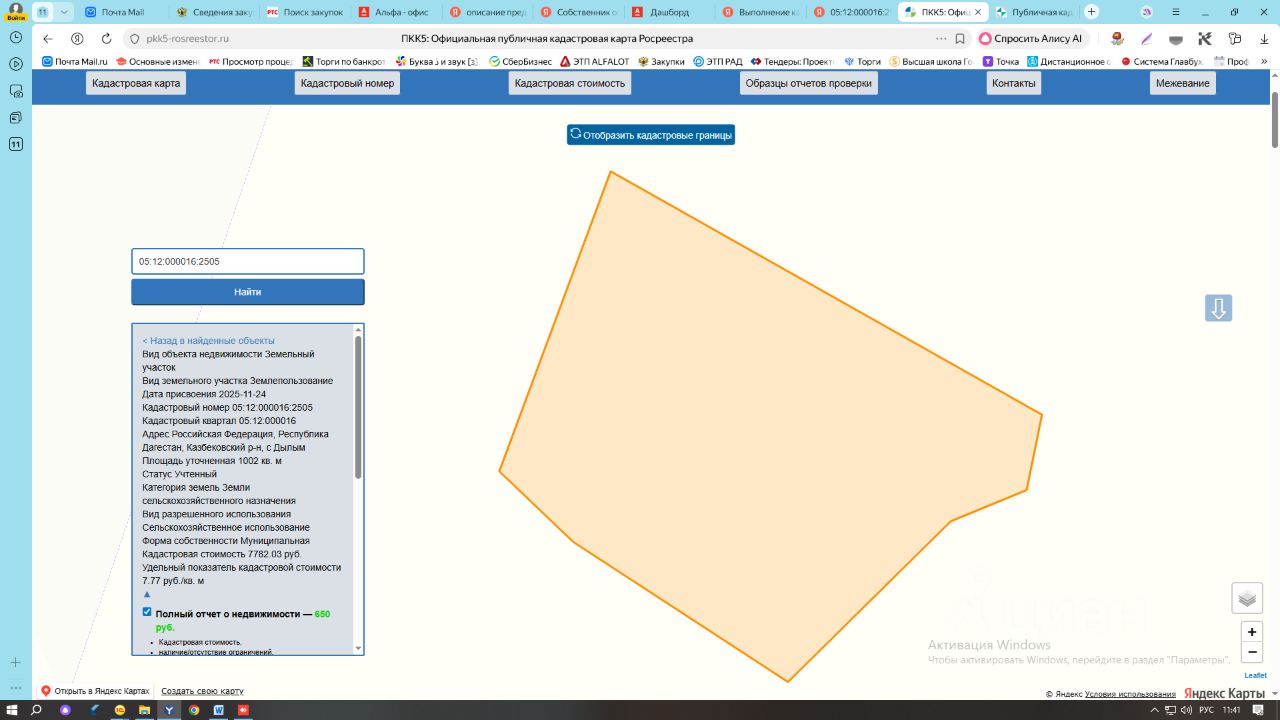Open the Yandex home button
The width and height of the screenshot is (1280, 720).
[x=77, y=39]
